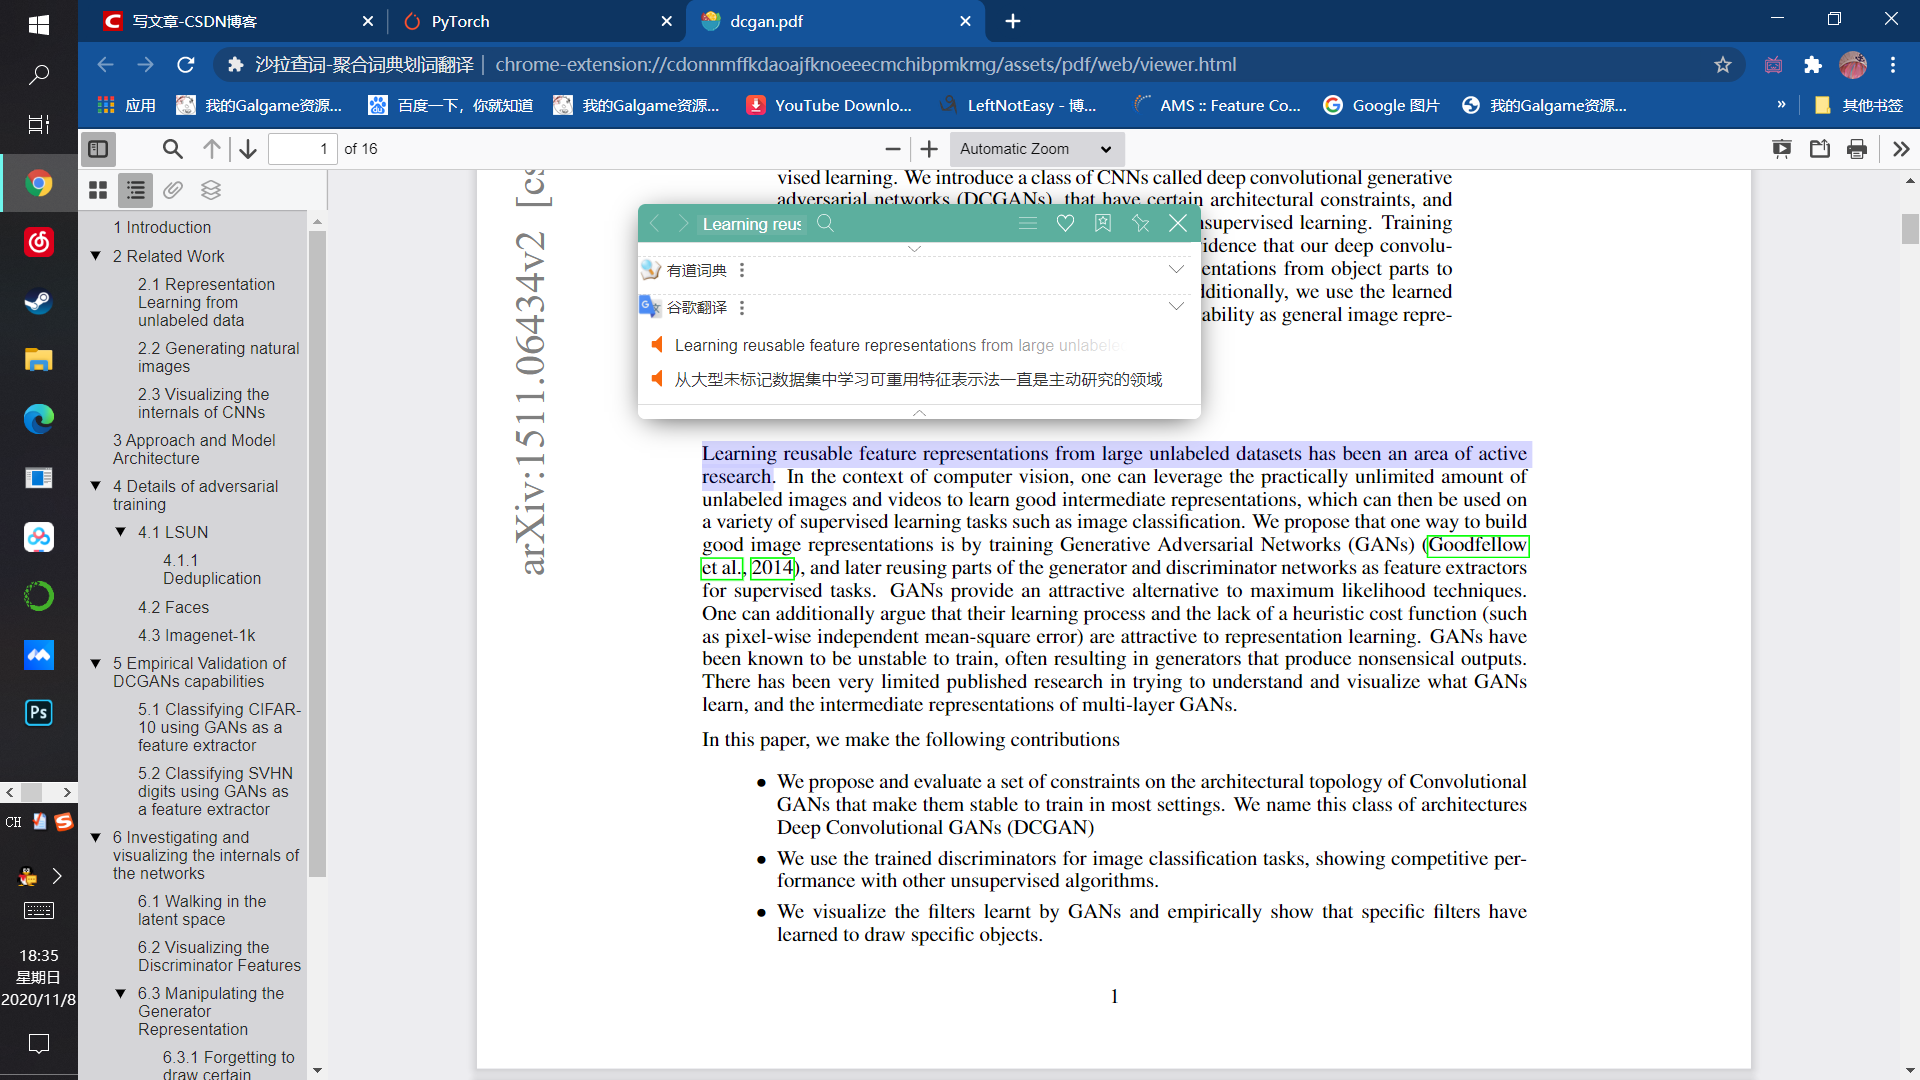The width and height of the screenshot is (1920, 1080).
Task: Open the Google 图片 bookmark
Action: (x=1381, y=105)
